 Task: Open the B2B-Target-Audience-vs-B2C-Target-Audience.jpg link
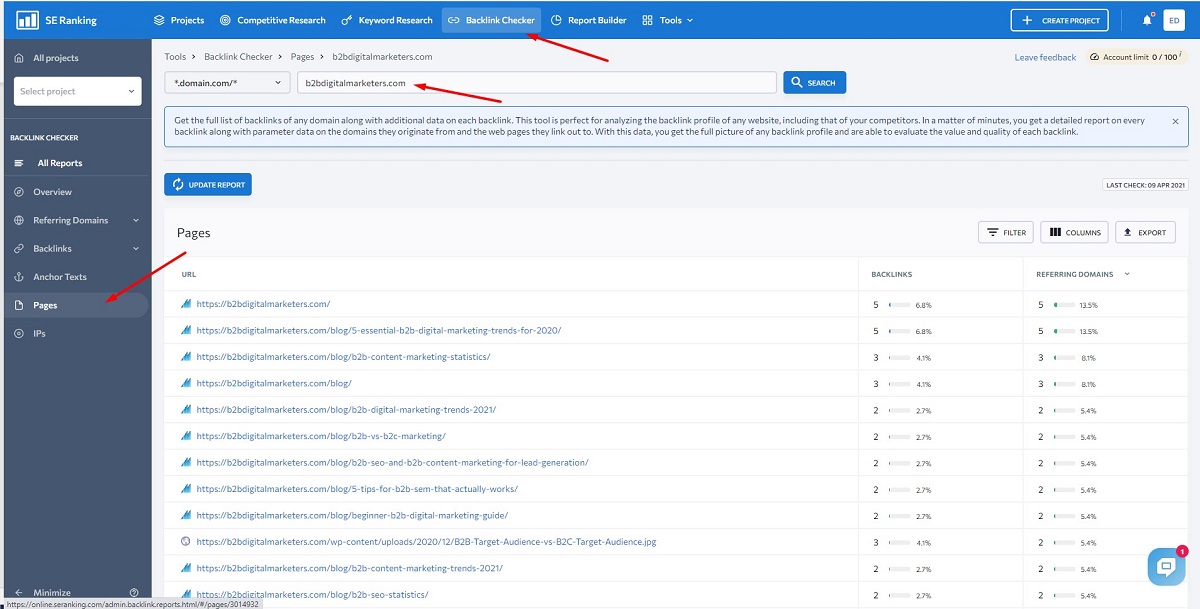[x=426, y=542]
